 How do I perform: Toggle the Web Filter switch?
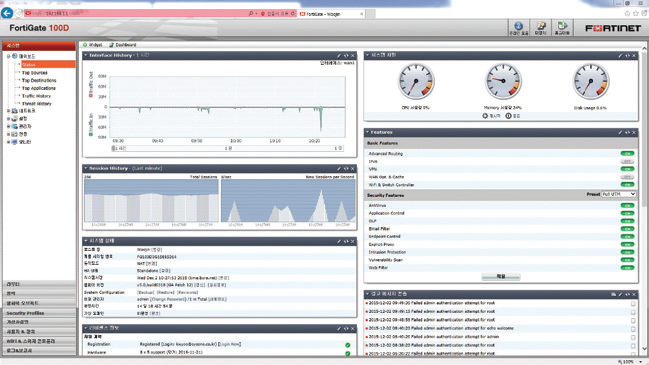(x=627, y=268)
